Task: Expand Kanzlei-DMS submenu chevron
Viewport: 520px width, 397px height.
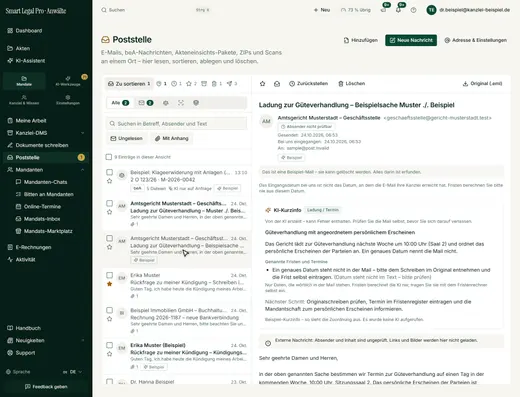Action: pos(82,133)
